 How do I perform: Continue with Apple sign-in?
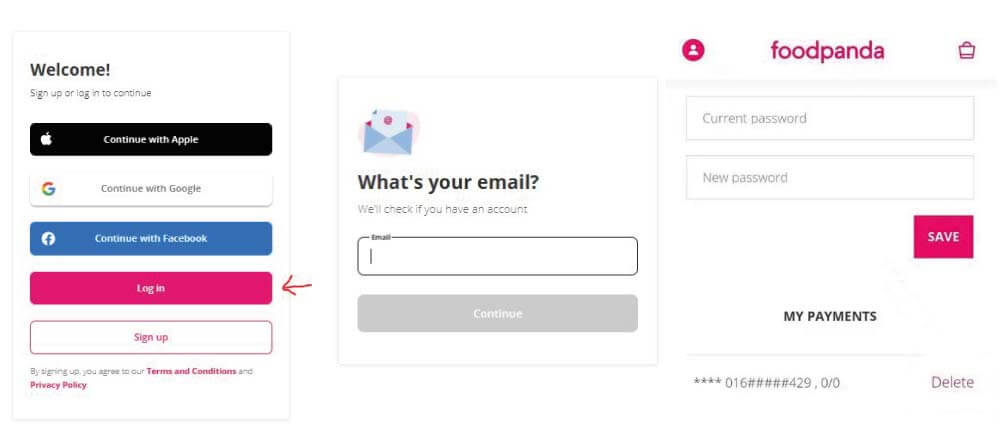(x=151, y=139)
